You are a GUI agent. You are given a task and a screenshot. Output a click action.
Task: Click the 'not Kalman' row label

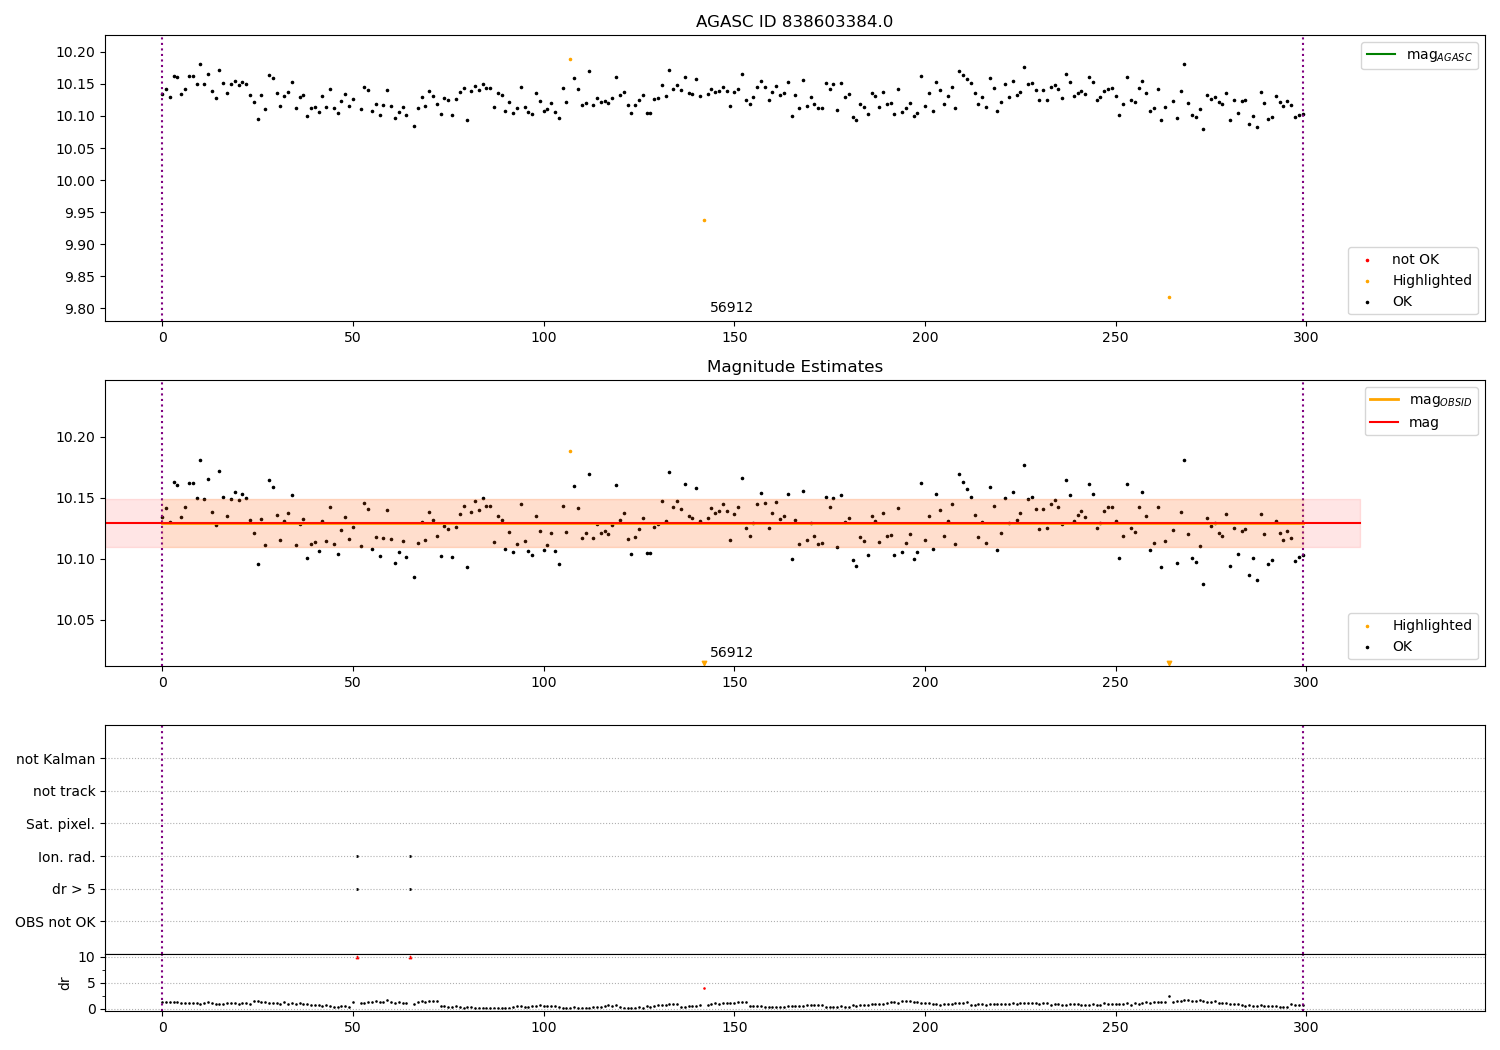click(x=56, y=759)
